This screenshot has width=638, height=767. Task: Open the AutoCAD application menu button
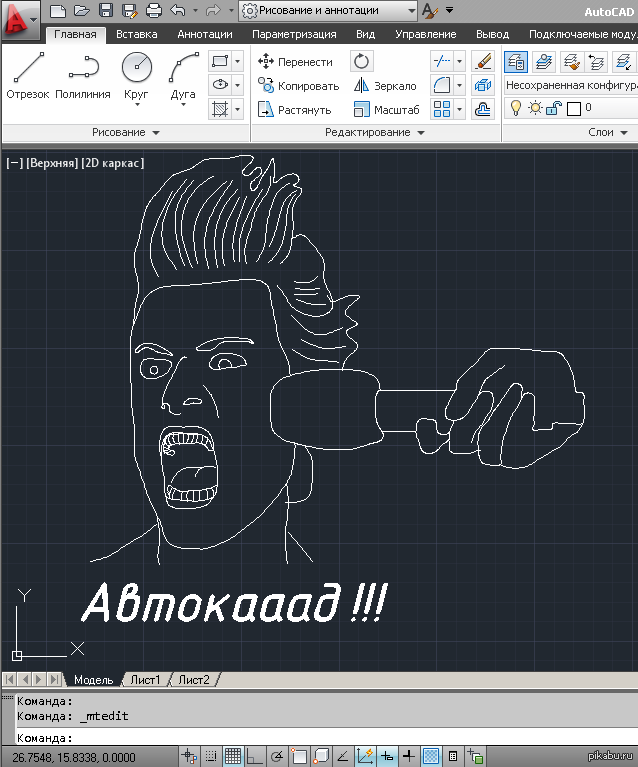pyautogui.click(x=20, y=21)
